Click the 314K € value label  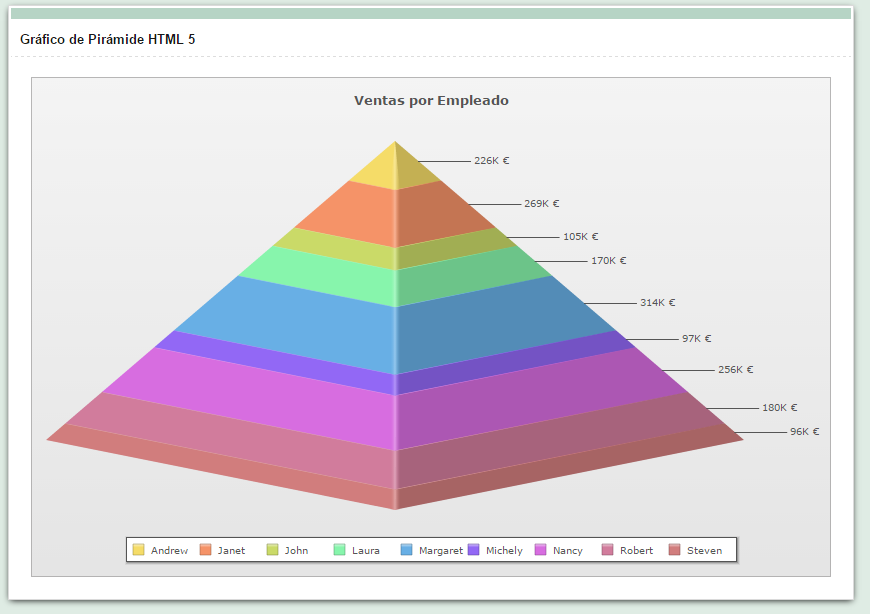pos(655,300)
